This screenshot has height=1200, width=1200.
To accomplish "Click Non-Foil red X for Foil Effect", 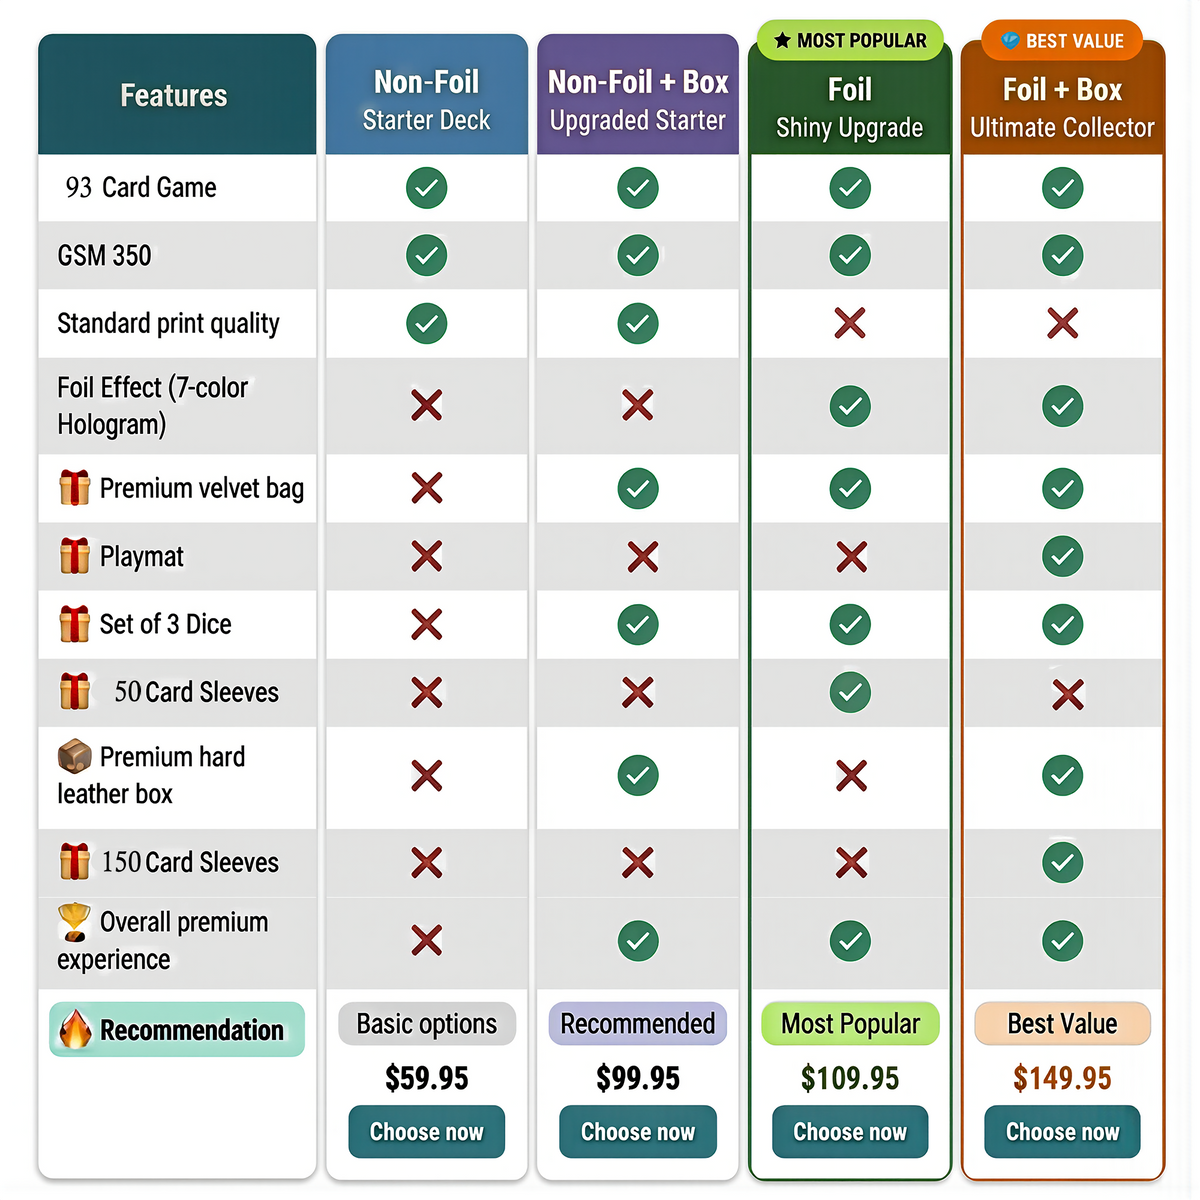I will [x=427, y=406].
